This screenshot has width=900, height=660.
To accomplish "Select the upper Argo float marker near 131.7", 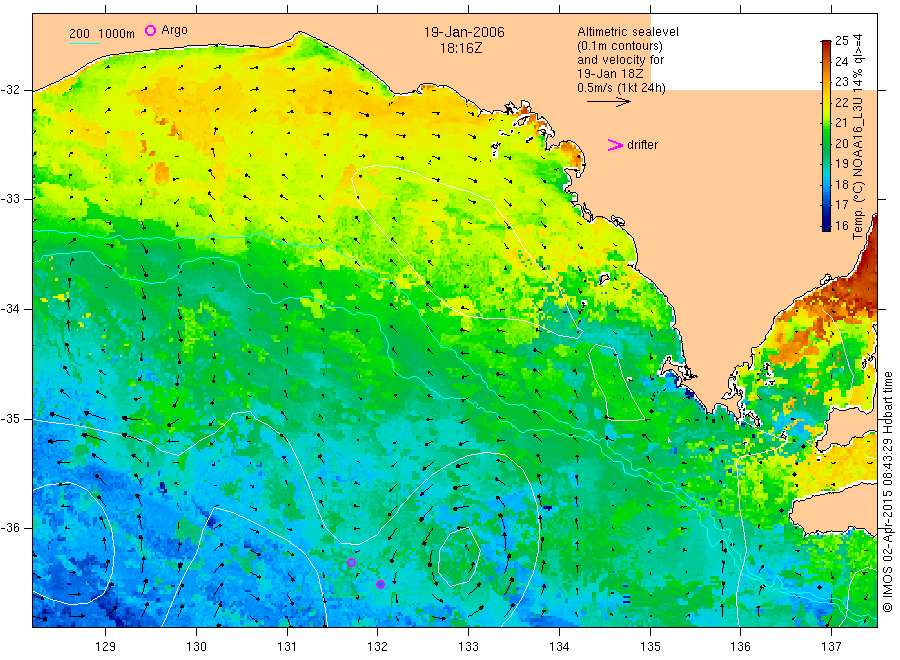I will pos(351,562).
